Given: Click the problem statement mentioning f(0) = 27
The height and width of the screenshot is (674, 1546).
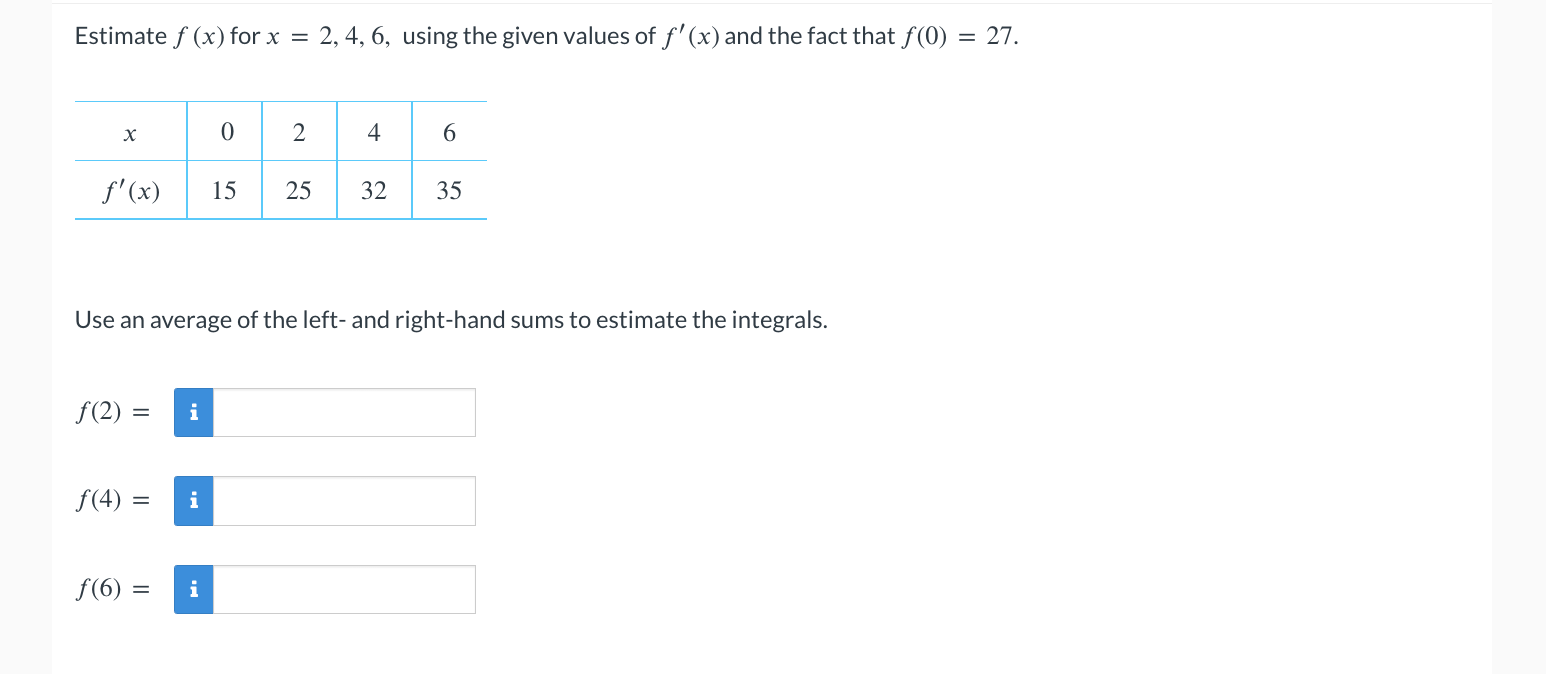Looking at the screenshot, I should click(x=546, y=35).
